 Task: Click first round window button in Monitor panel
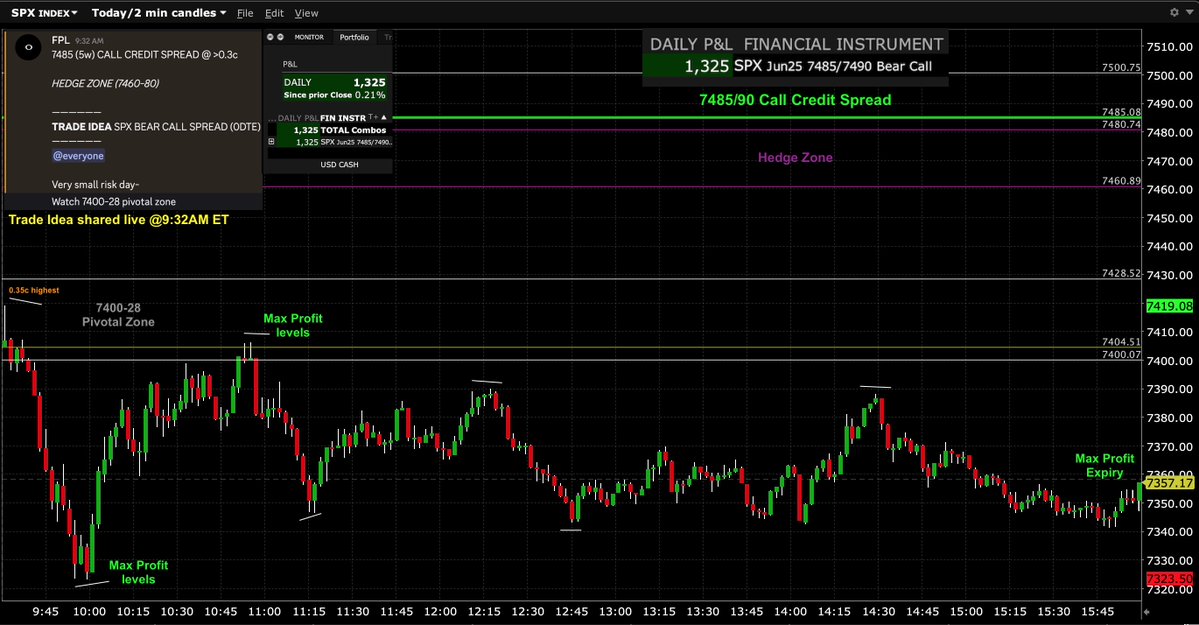(270, 37)
